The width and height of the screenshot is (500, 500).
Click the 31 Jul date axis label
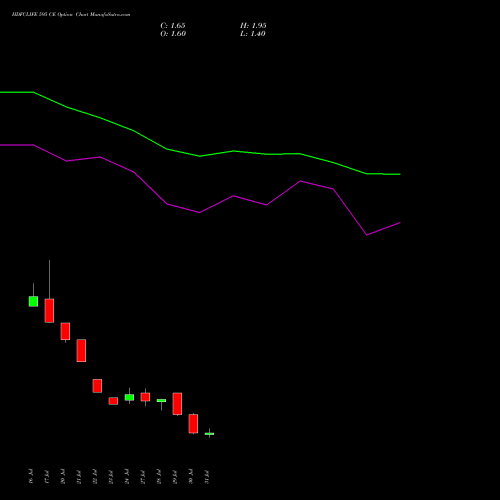(207, 476)
